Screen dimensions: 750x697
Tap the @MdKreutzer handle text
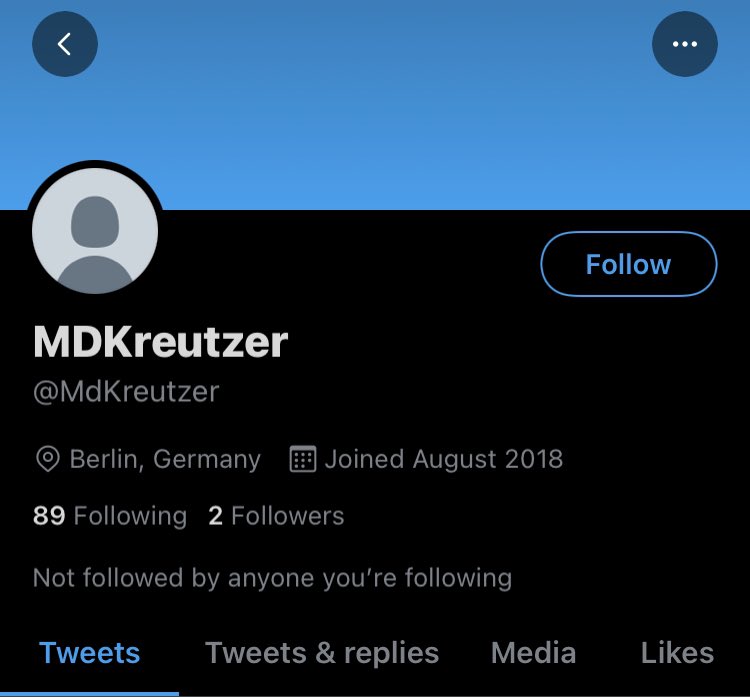[126, 392]
